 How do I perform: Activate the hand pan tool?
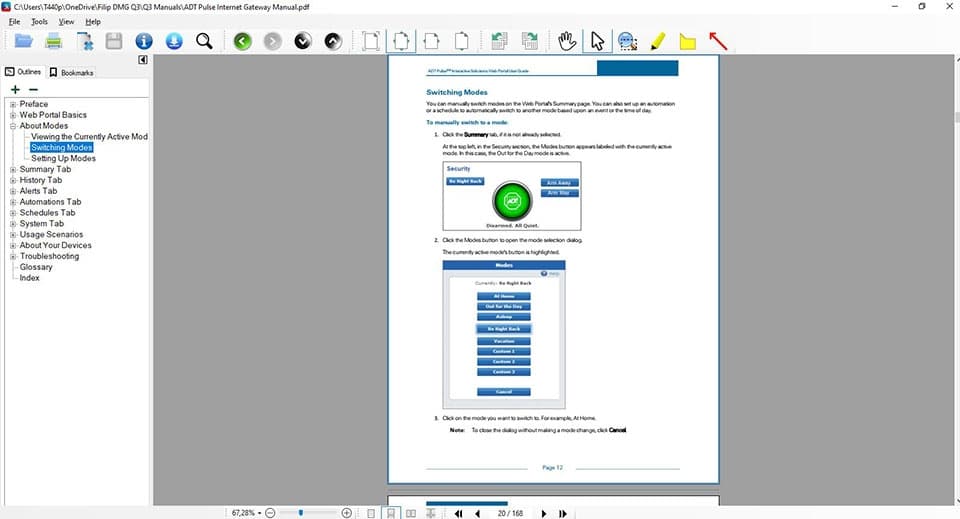(x=568, y=41)
